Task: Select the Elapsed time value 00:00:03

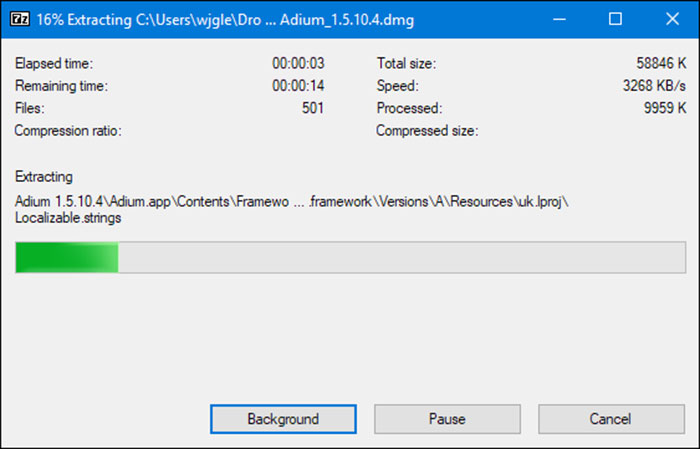Action: click(x=298, y=64)
